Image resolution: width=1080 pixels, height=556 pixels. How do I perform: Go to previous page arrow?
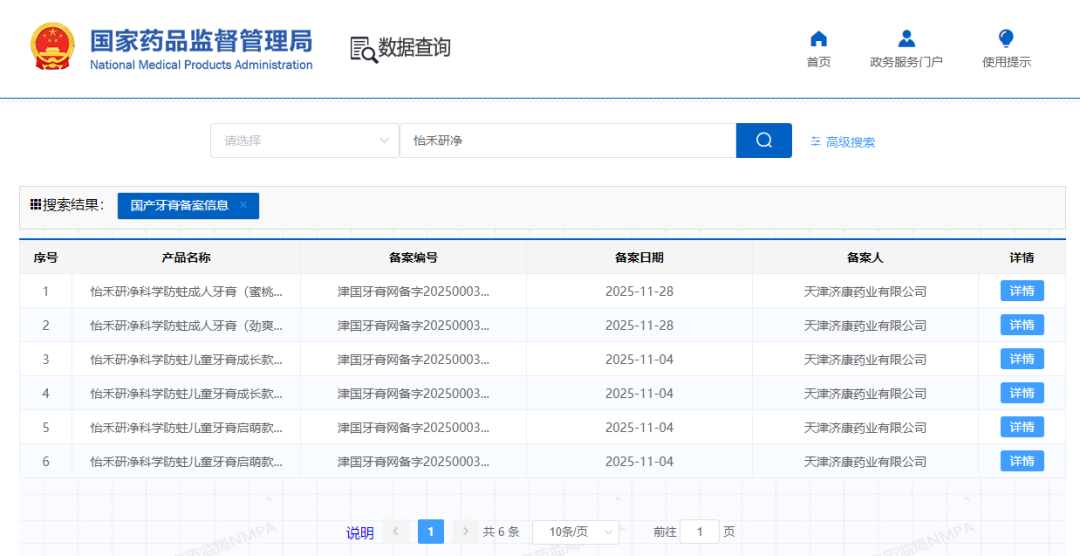coord(395,532)
